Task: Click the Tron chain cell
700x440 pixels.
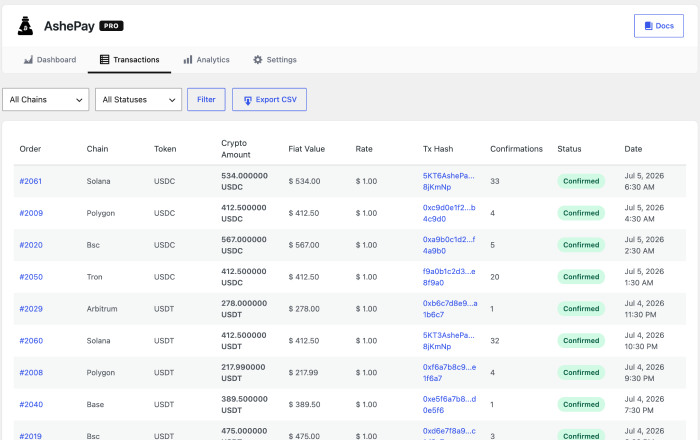Action: coord(94,277)
